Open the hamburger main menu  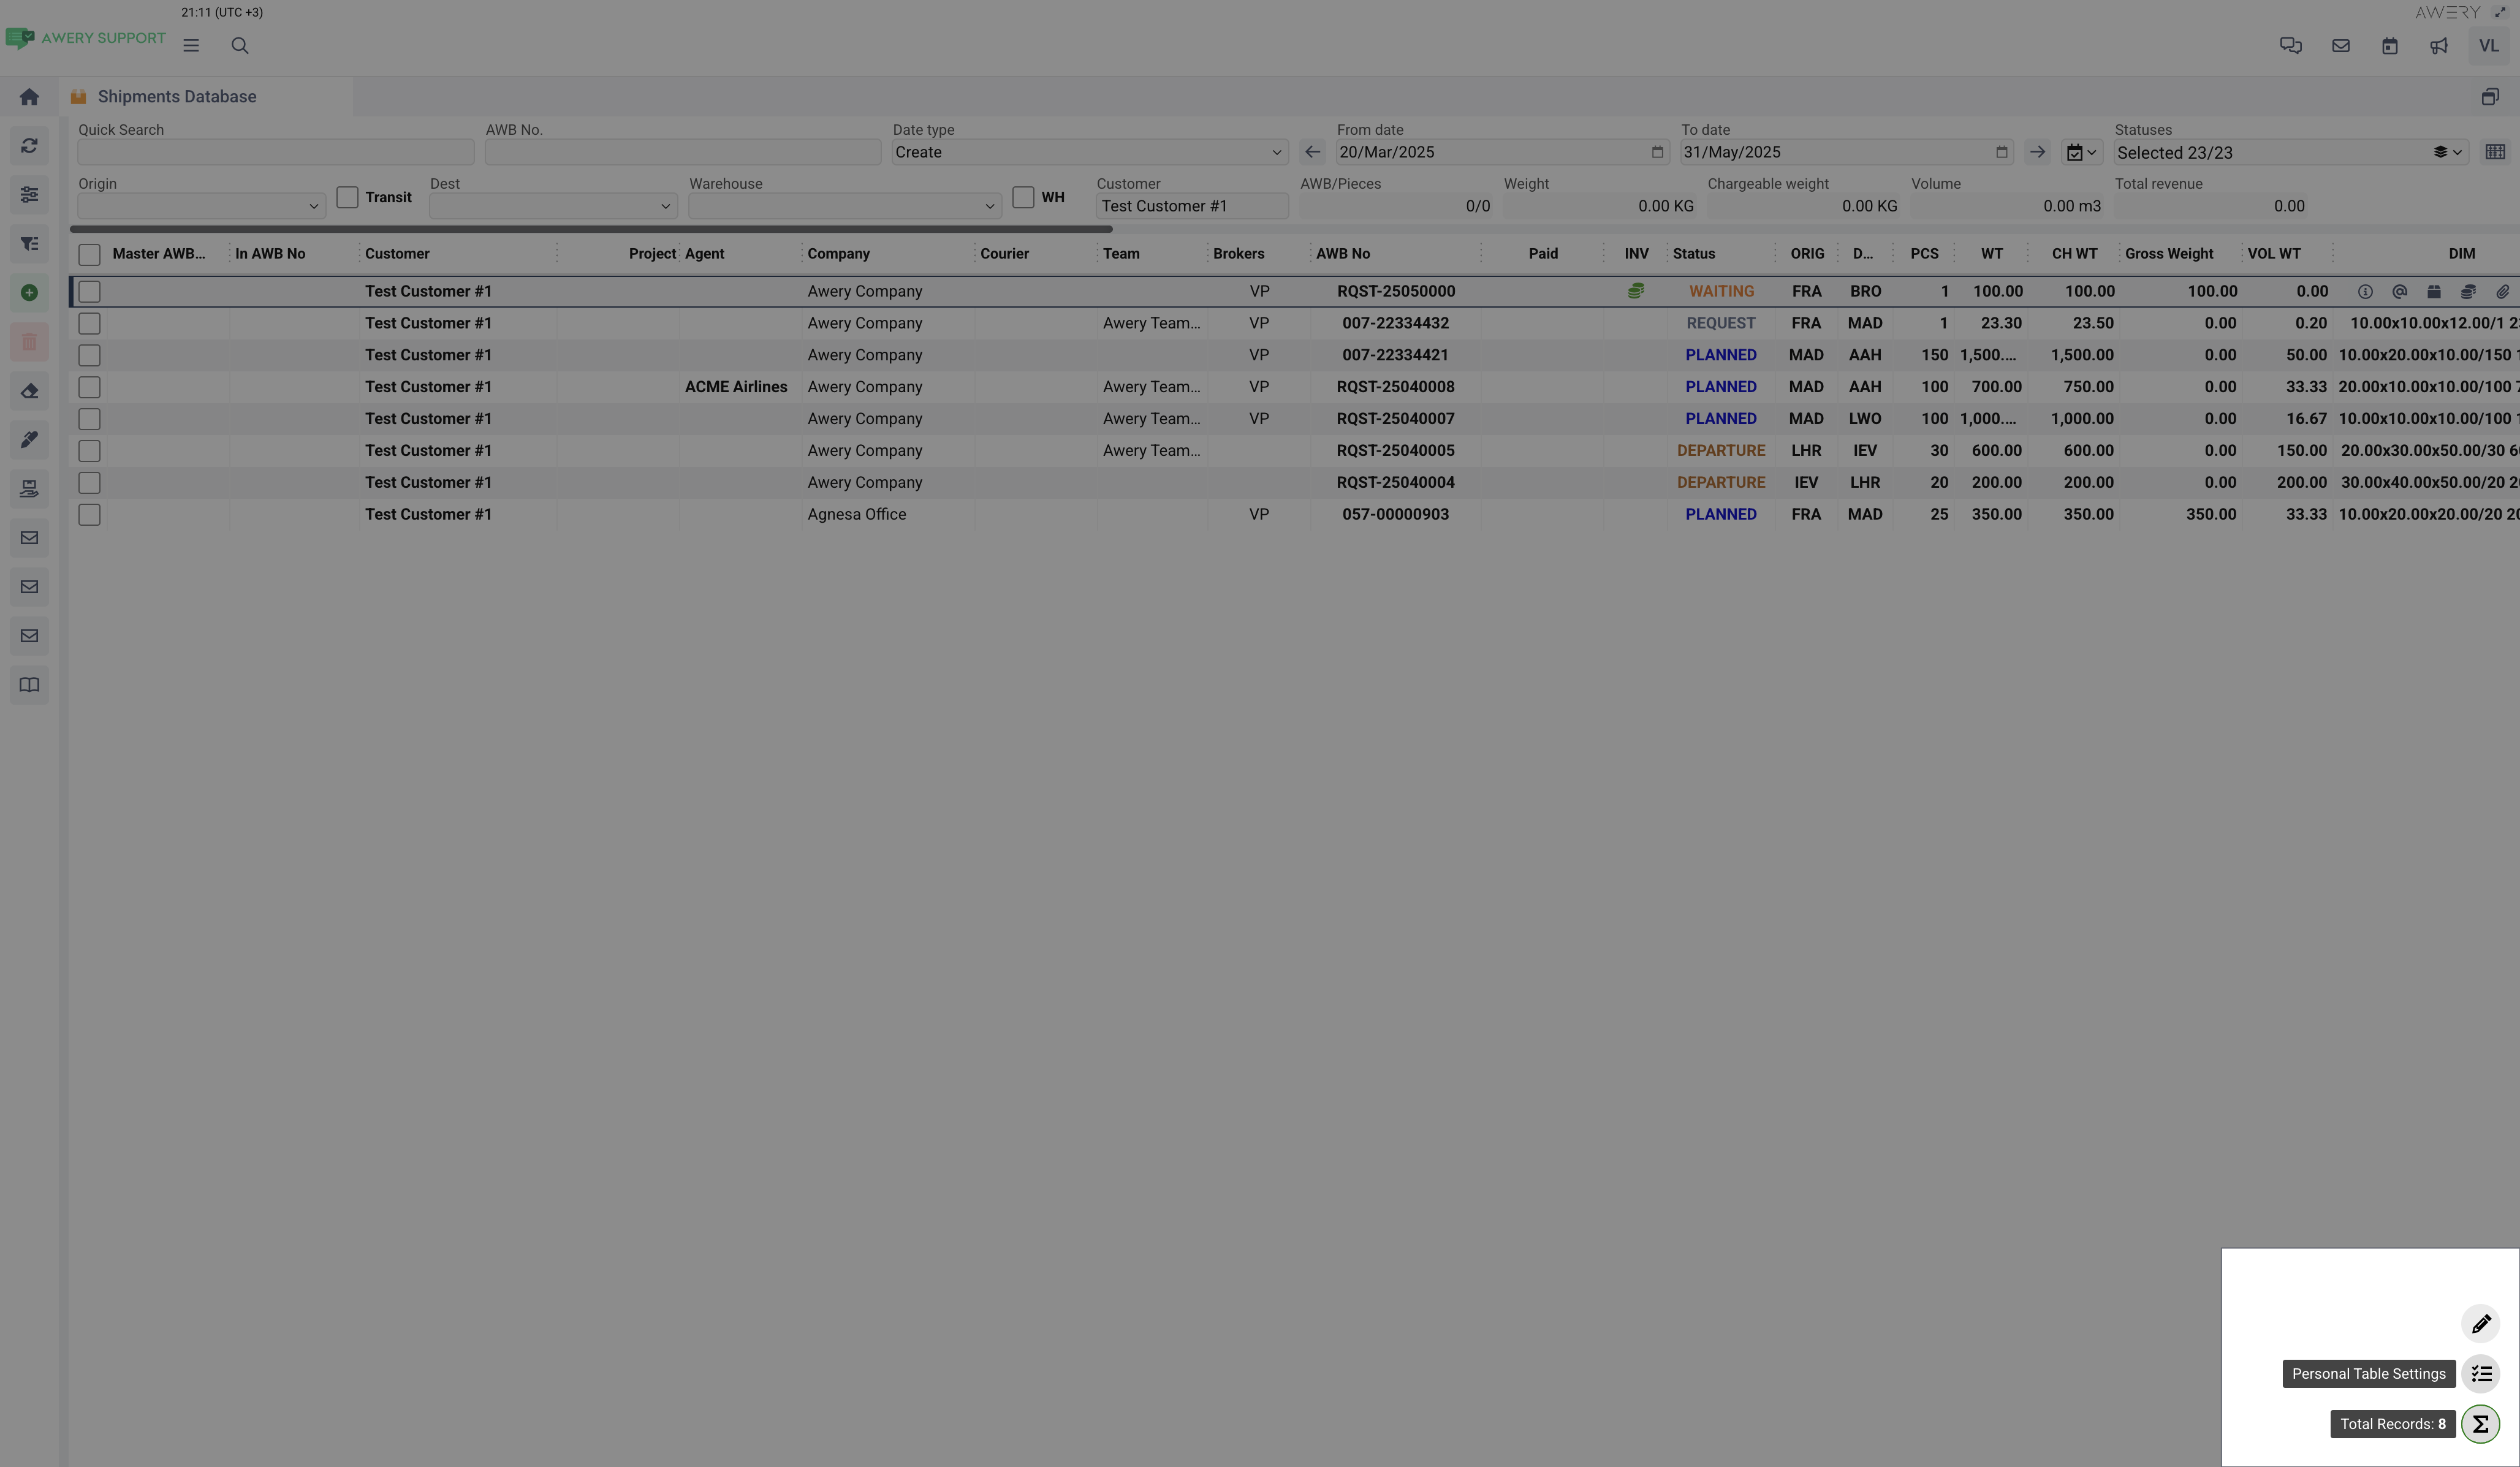(191, 46)
